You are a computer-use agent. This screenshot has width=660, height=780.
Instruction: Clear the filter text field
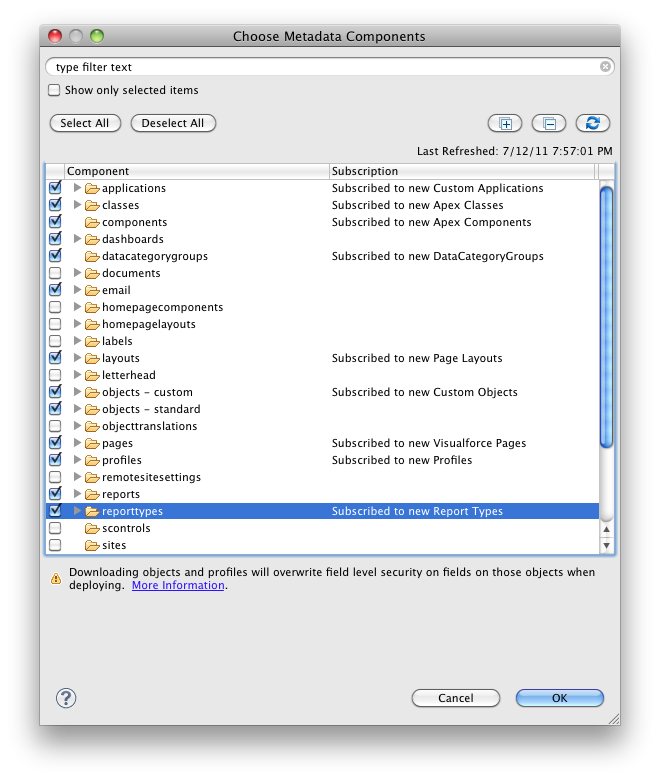click(605, 67)
